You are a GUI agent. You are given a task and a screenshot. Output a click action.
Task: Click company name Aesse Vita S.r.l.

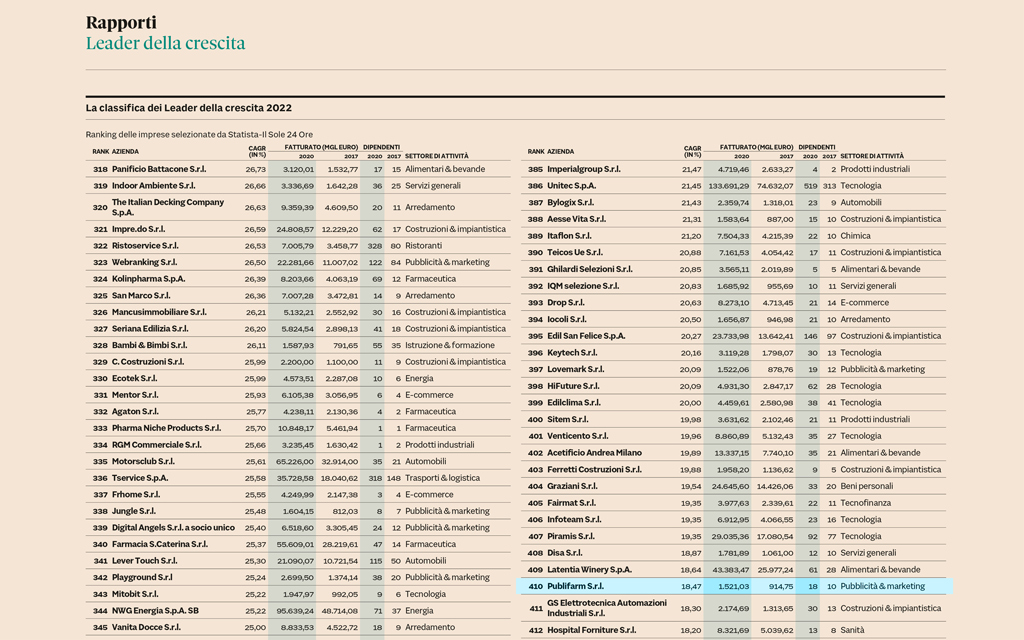point(576,219)
